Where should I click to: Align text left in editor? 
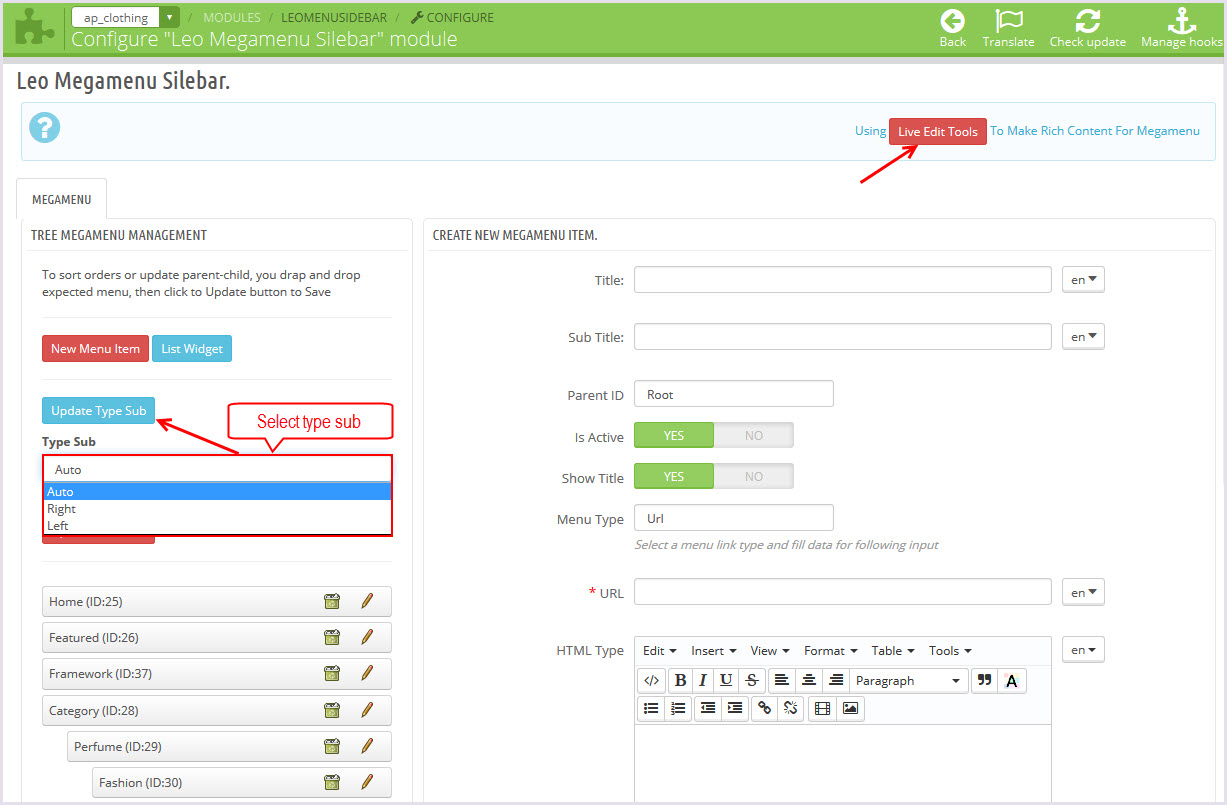(781, 680)
